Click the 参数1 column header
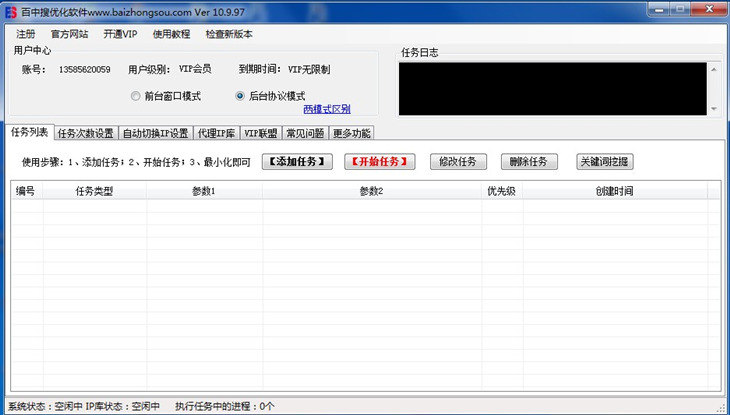Viewport: 730px width, 415px height. coord(204,190)
